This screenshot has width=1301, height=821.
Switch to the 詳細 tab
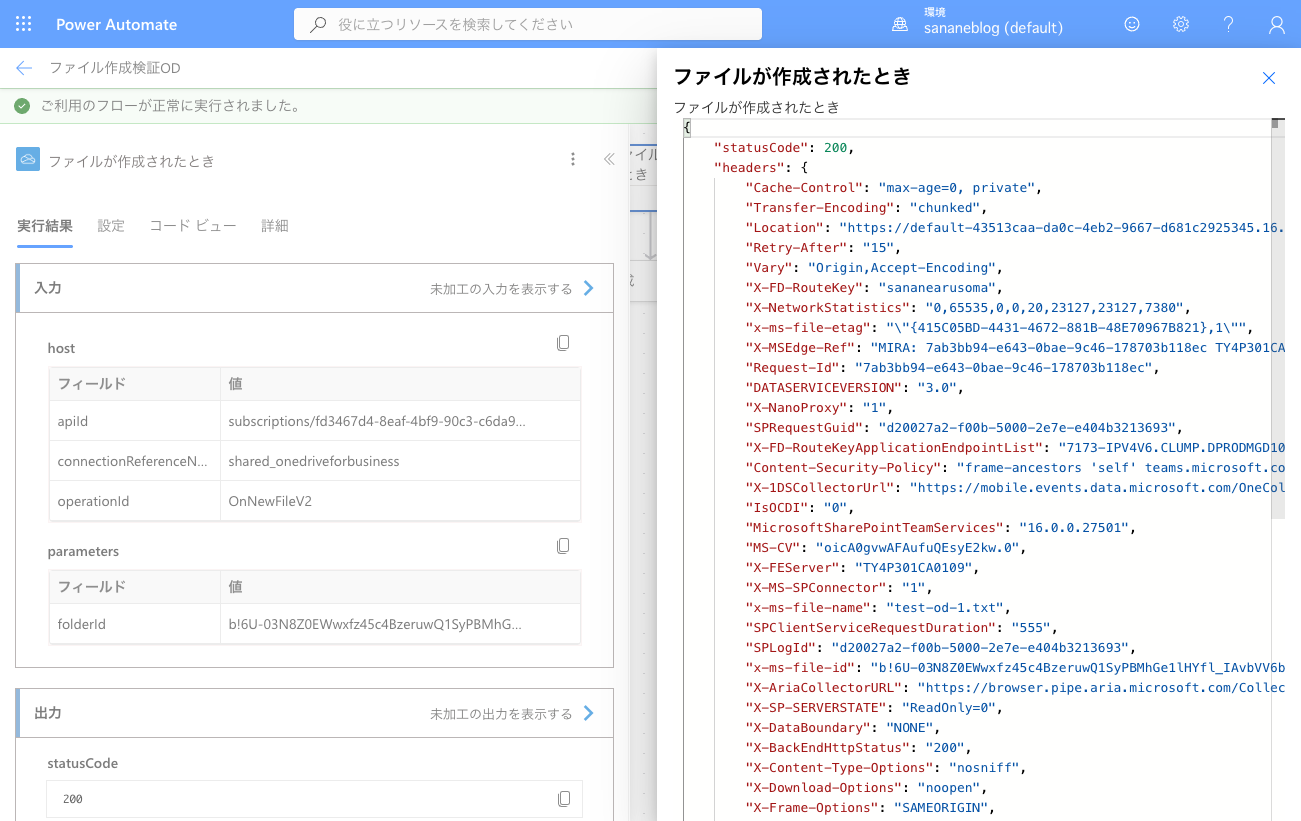(x=275, y=226)
